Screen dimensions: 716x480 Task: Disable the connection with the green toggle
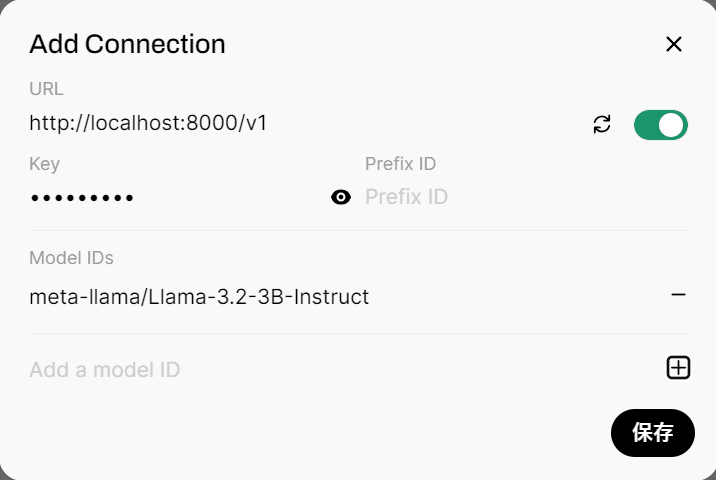click(x=660, y=124)
